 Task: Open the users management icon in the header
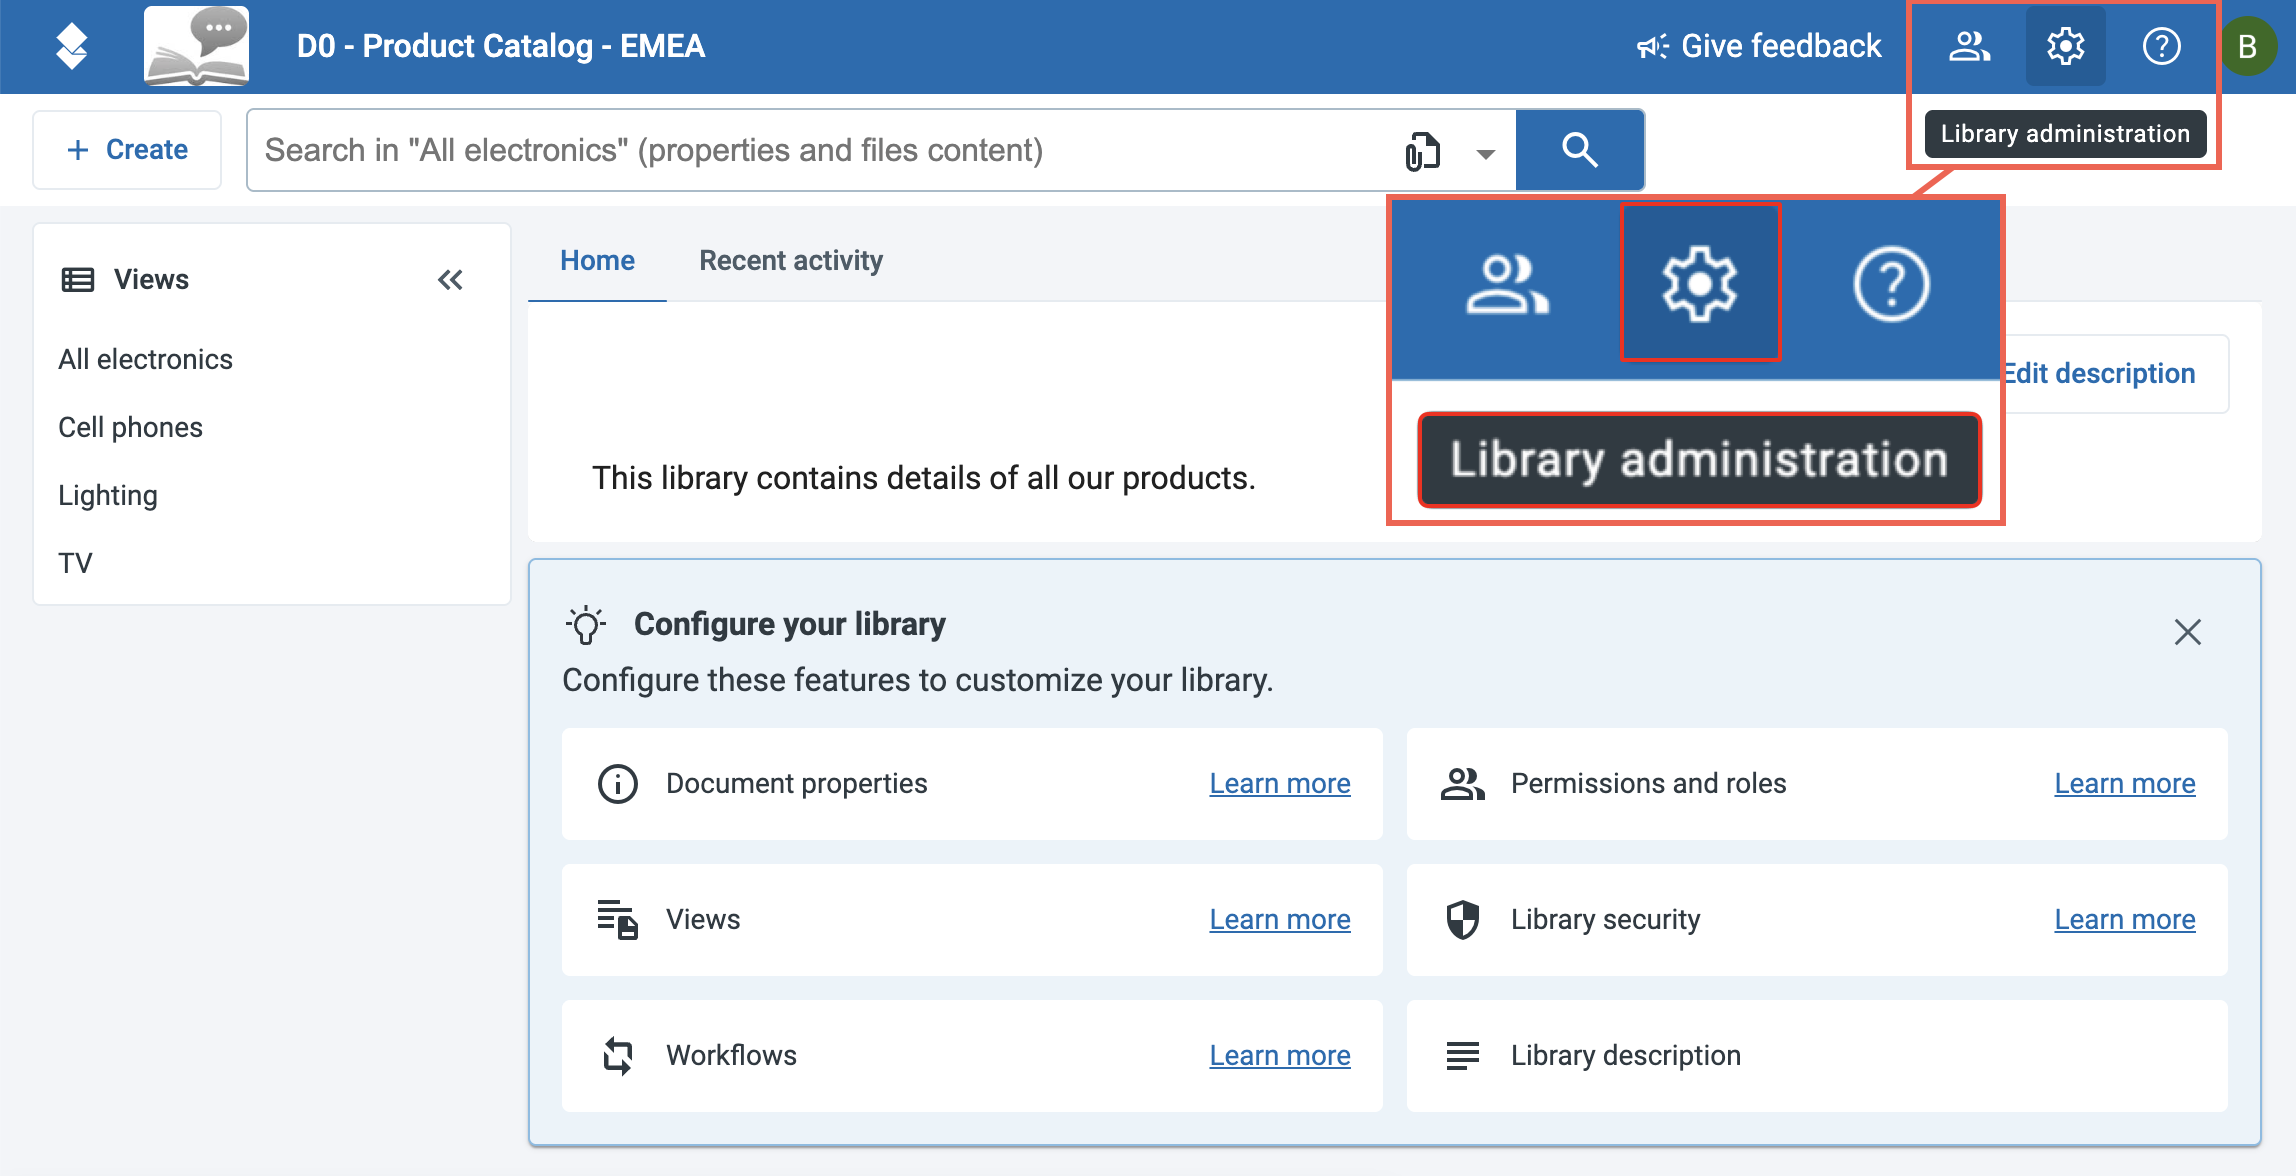pyautogui.click(x=1969, y=46)
